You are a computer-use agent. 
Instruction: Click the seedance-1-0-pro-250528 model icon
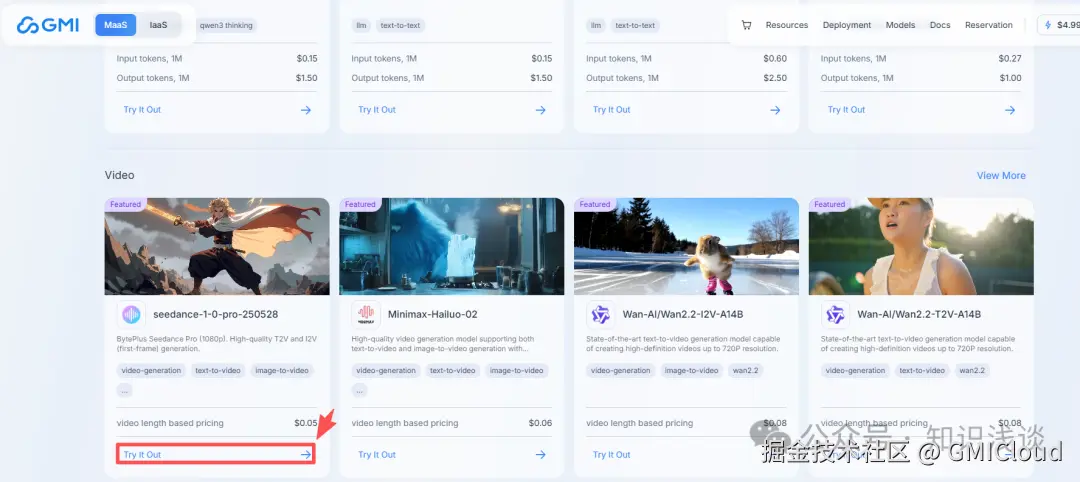pyautogui.click(x=131, y=315)
